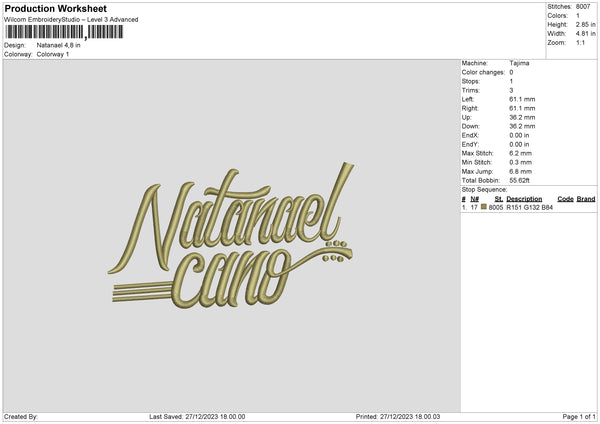Image resolution: width=600 pixels, height=424 pixels.
Task: Click the Stops value 1
Action: (511, 81)
